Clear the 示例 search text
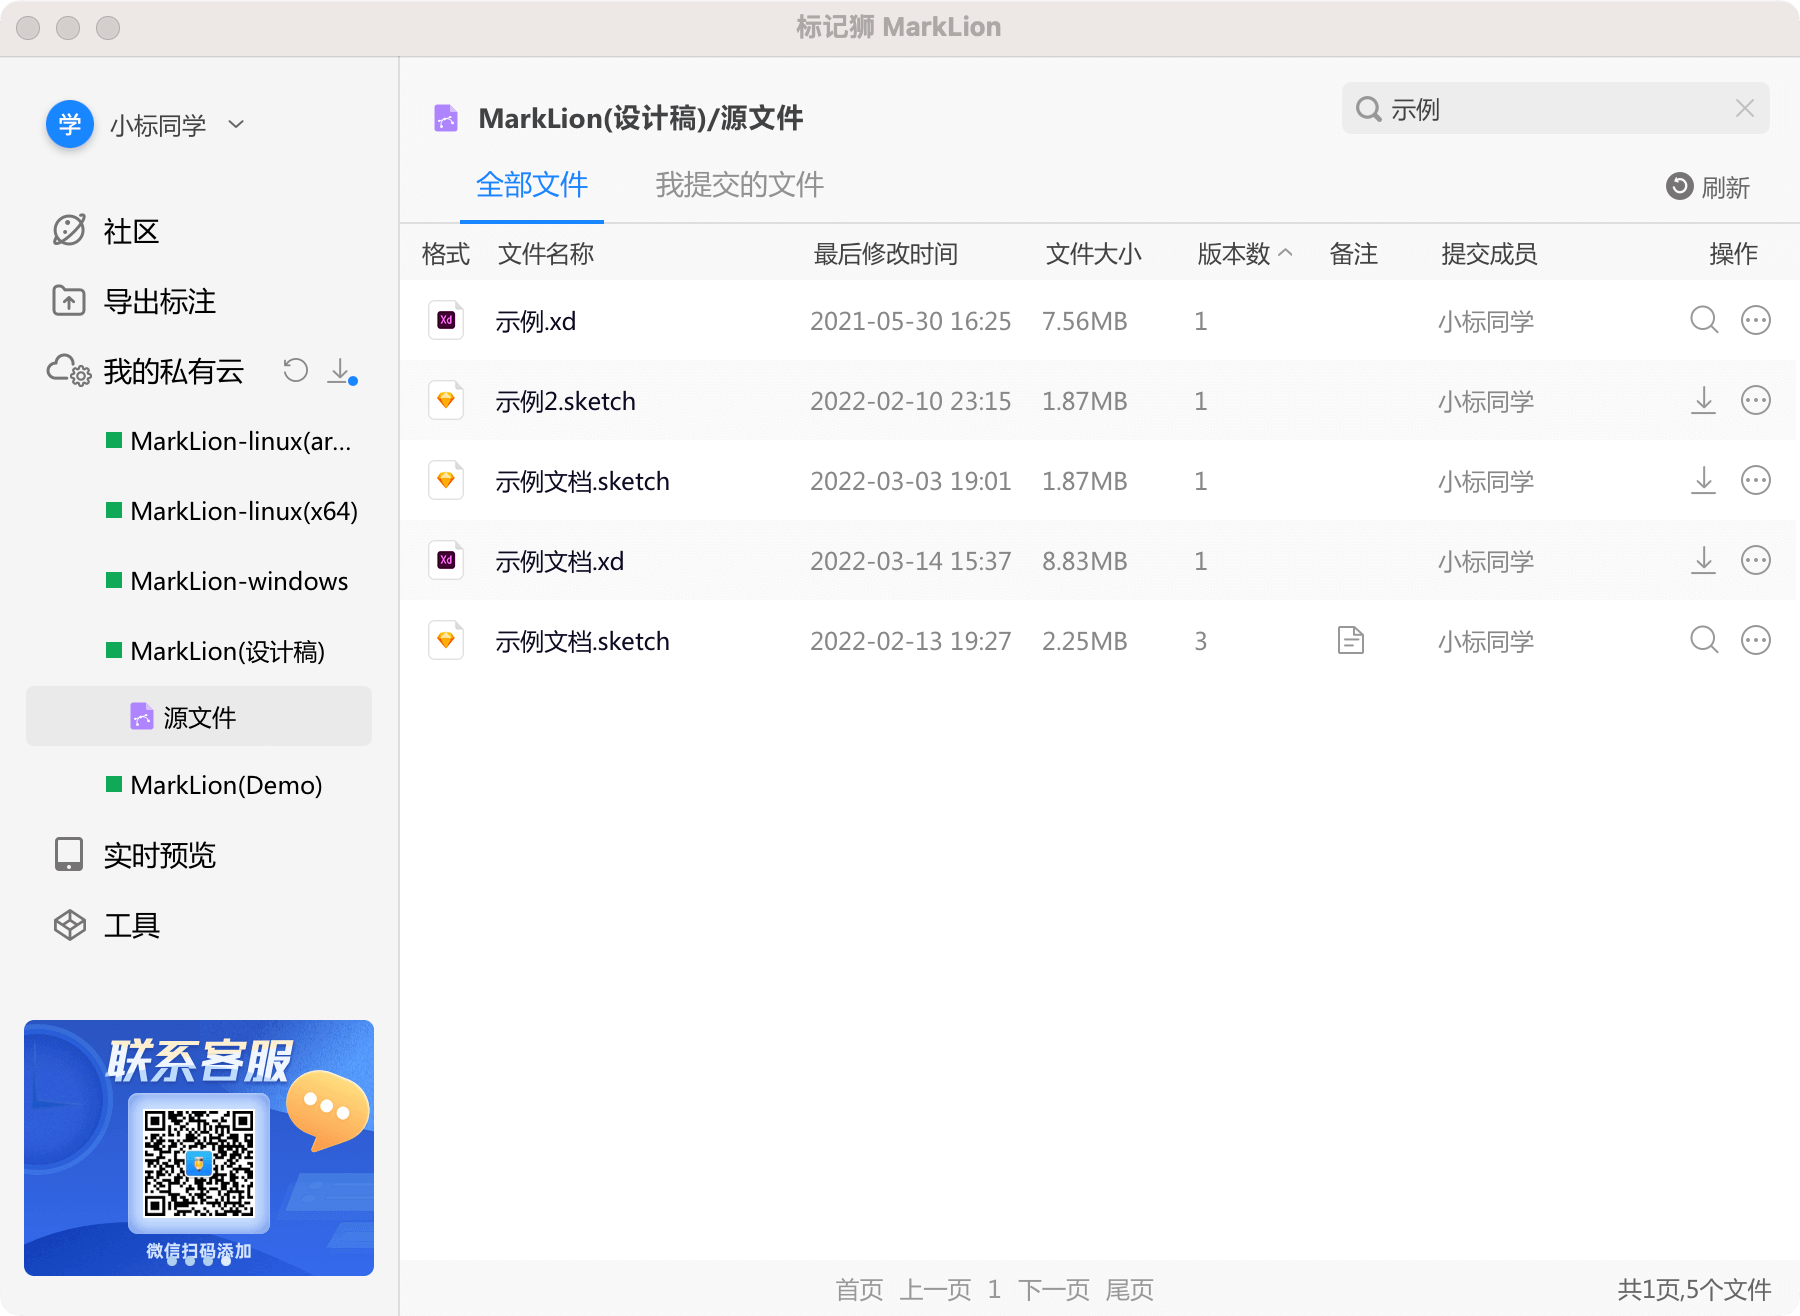 (1746, 108)
